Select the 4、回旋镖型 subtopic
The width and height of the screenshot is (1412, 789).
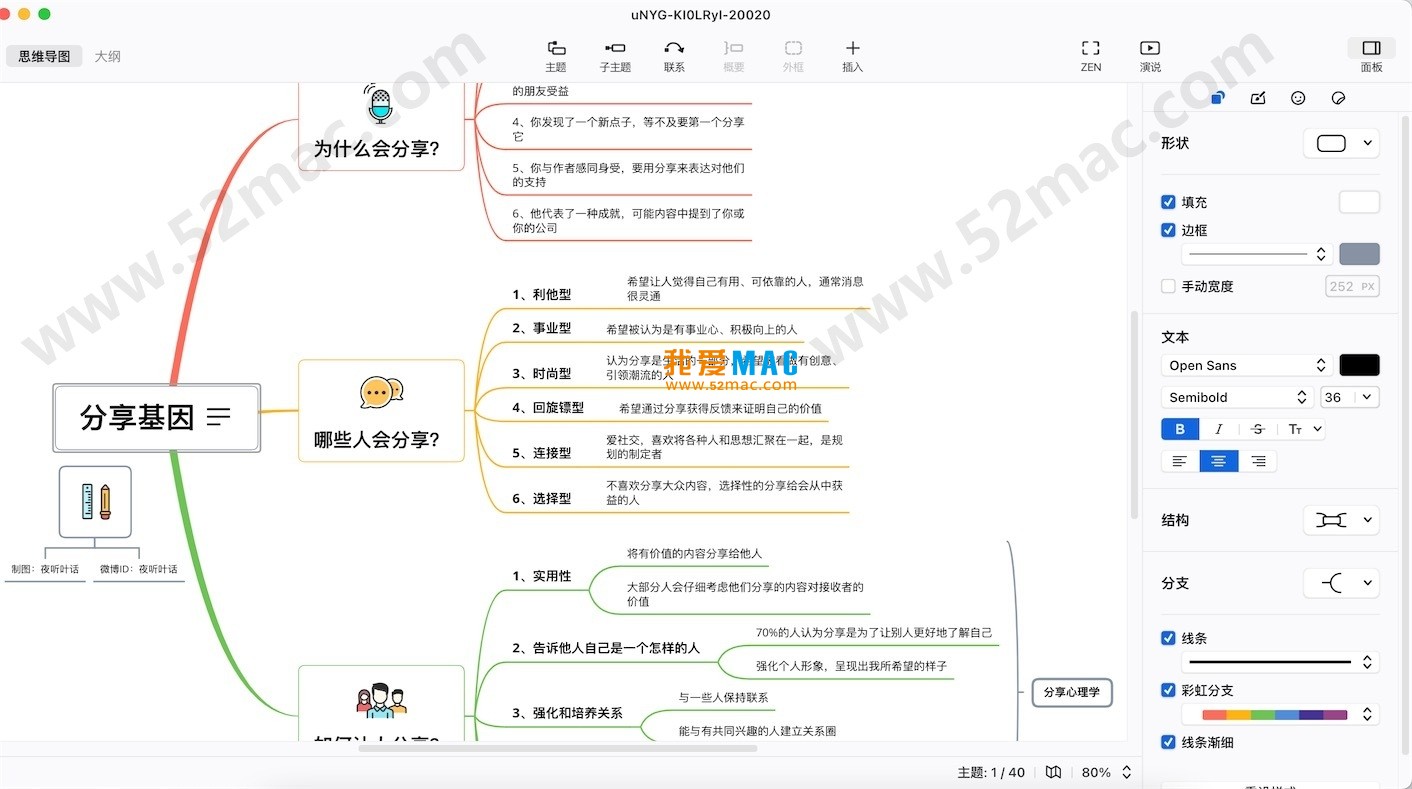548,408
